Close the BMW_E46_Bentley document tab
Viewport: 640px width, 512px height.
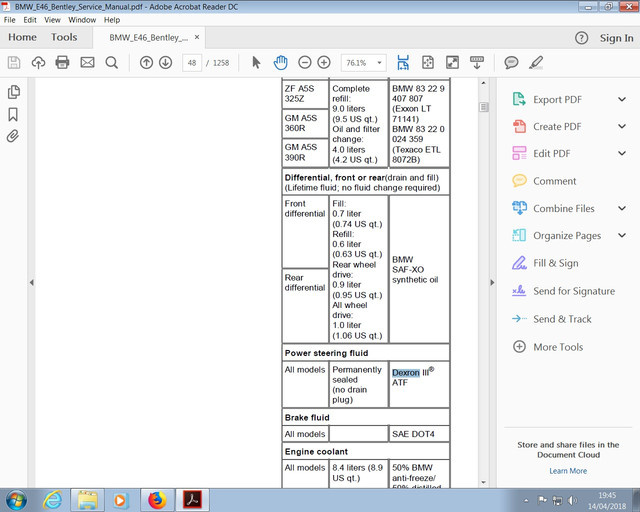click(x=197, y=37)
